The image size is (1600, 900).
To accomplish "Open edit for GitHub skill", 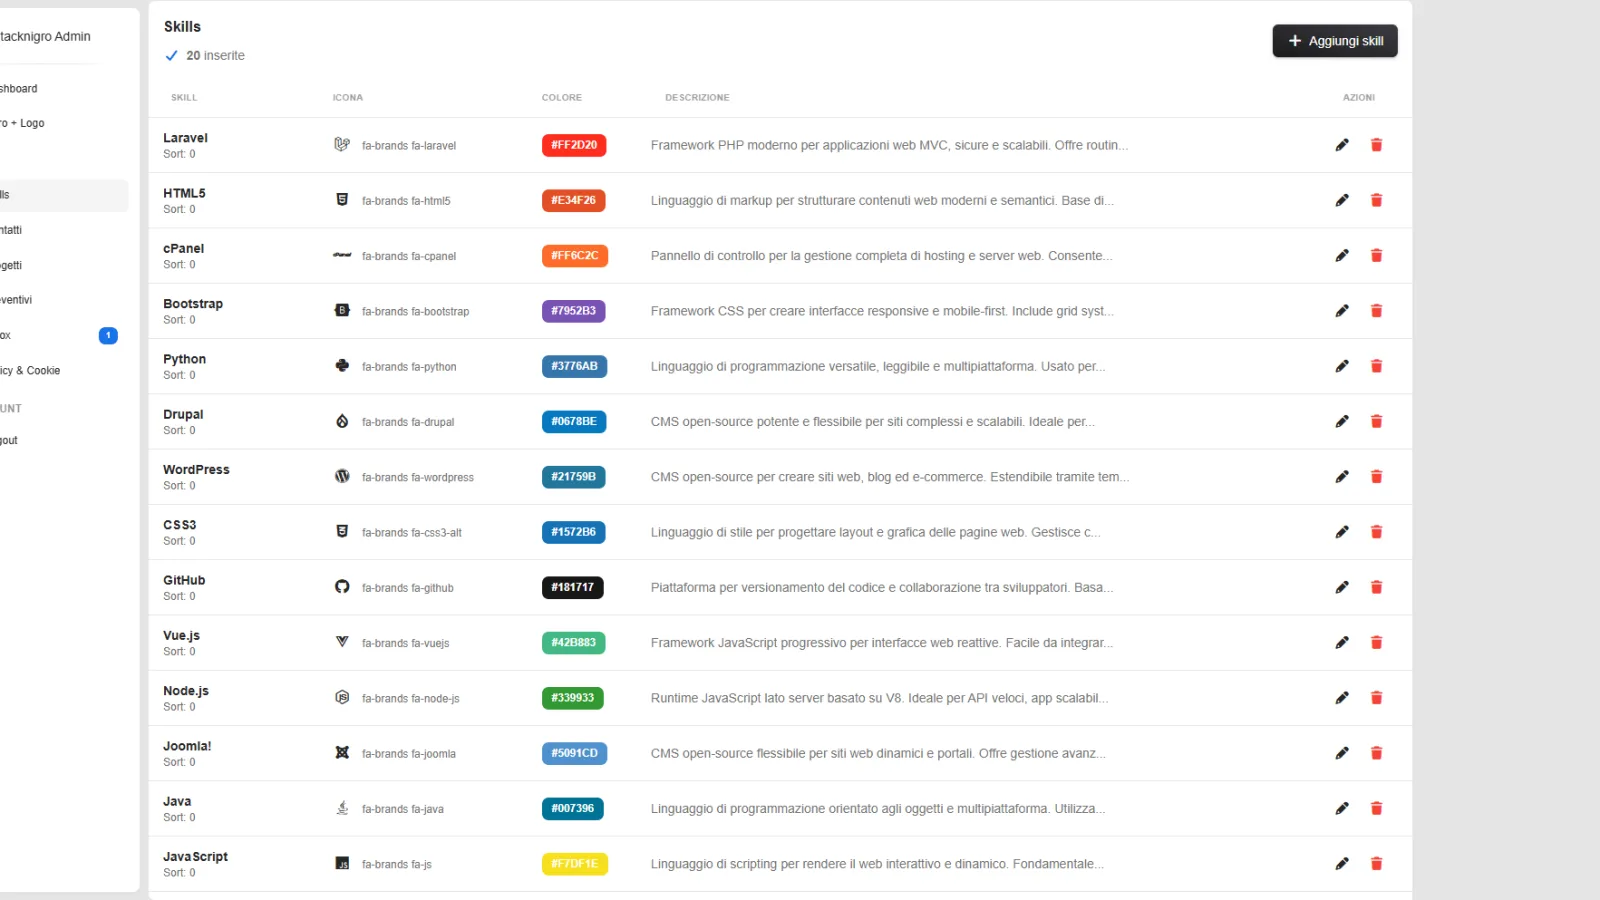I will pos(1342,587).
